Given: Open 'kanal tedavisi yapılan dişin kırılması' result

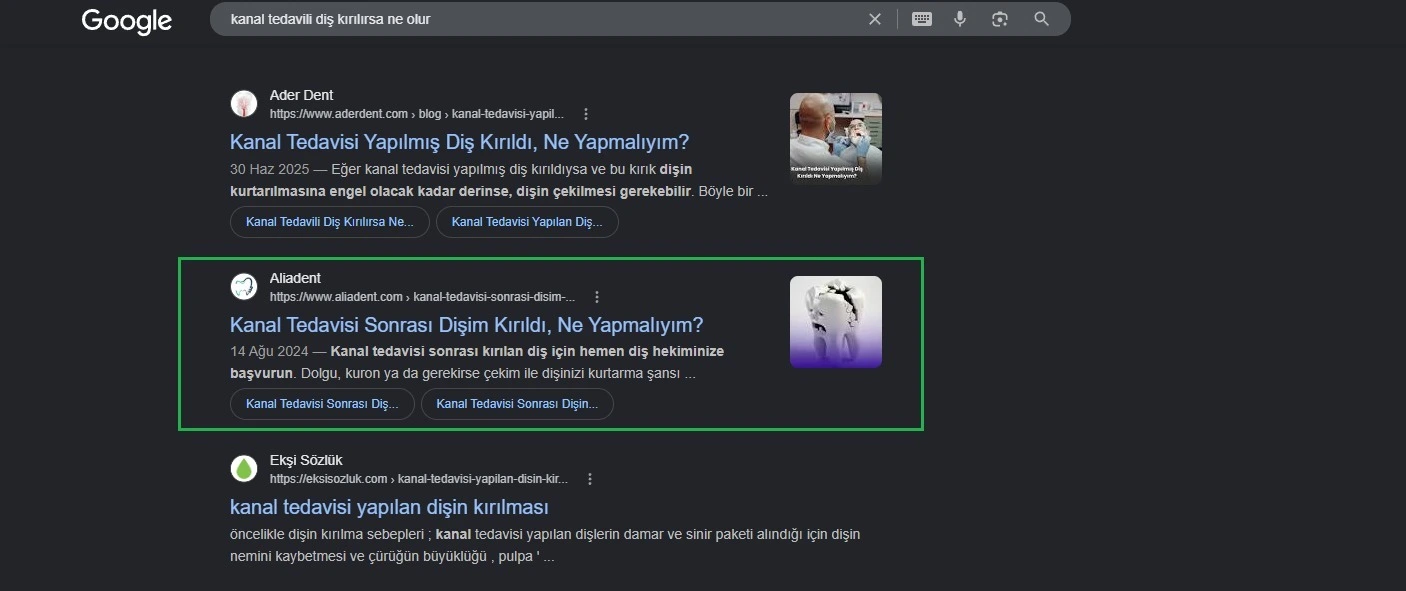Looking at the screenshot, I should (x=389, y=507).
